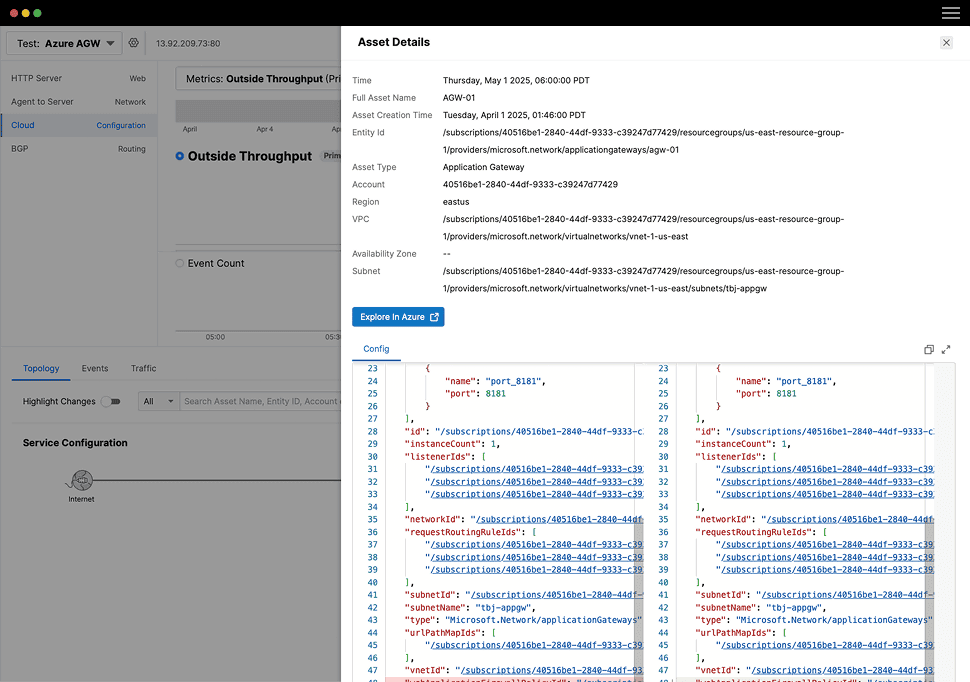Click external link icon in Explore in Azure
This screenshot has height=682, width=970.
pyautogui.click(x=434, y=317)
